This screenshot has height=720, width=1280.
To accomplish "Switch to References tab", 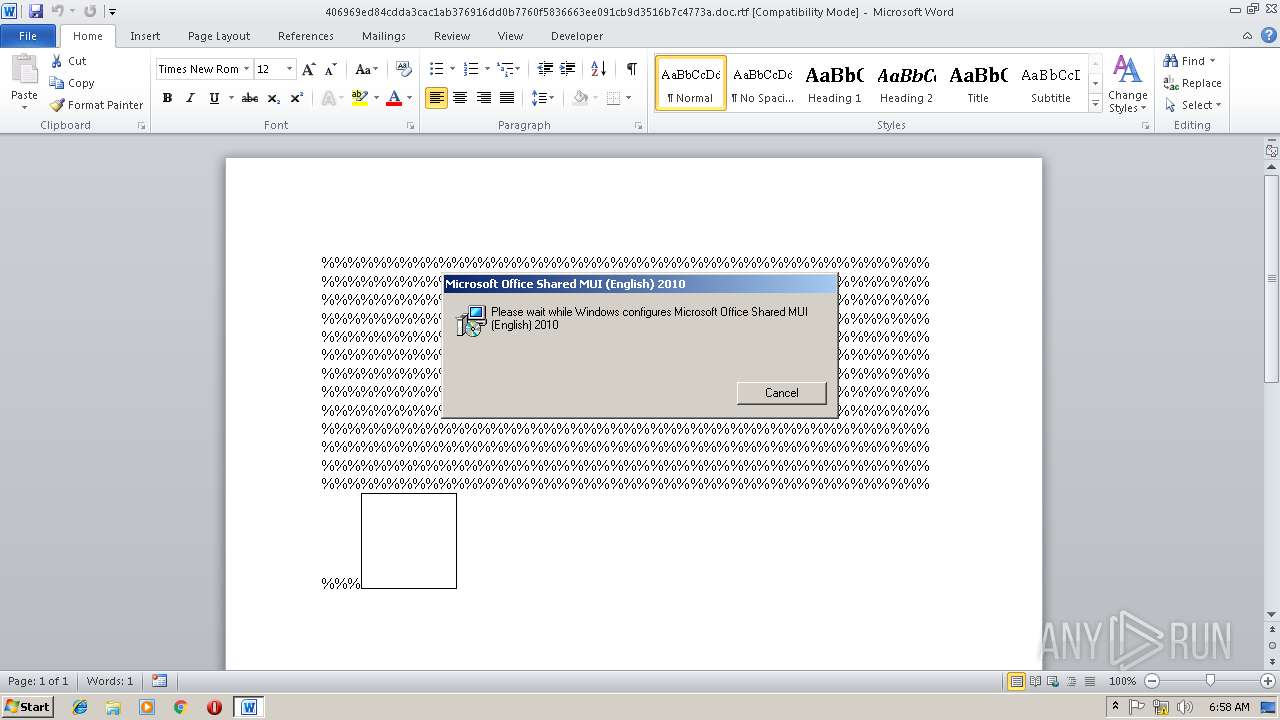I will point(306,36).
